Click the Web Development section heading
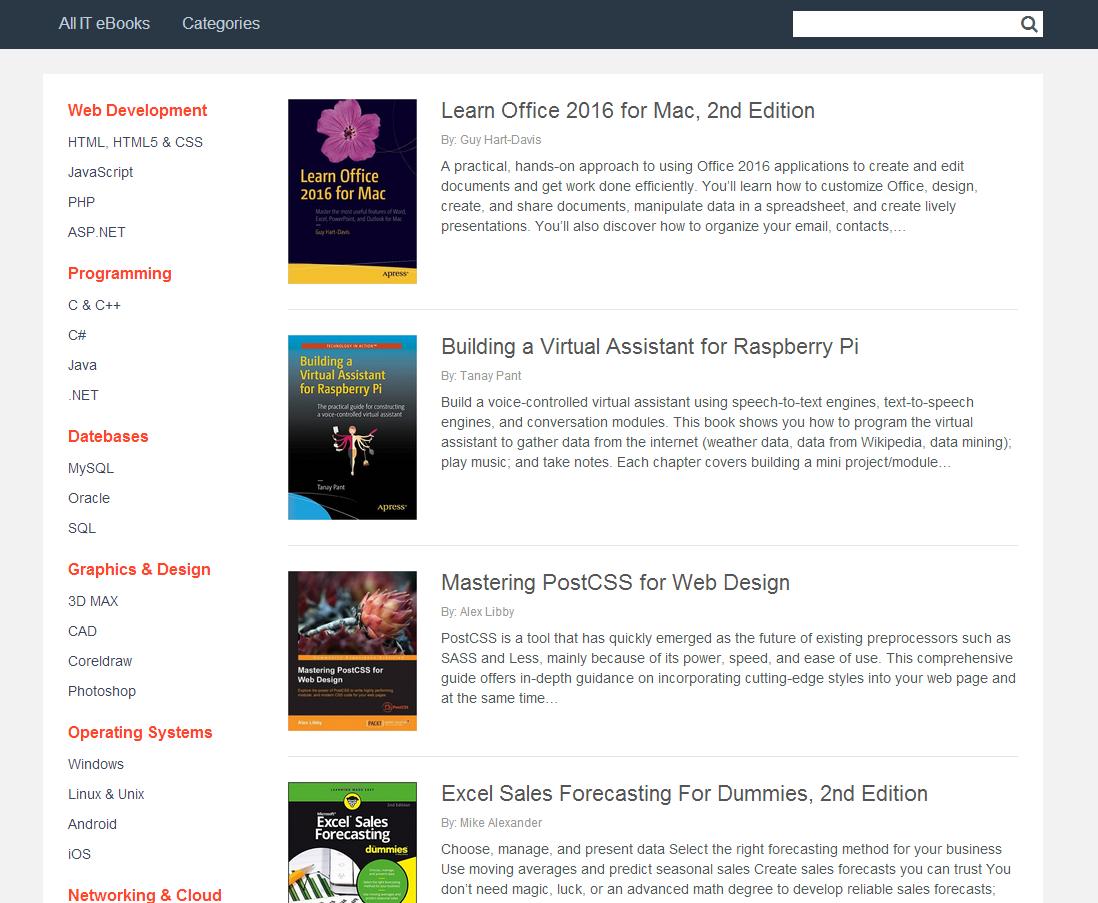This screenshot has height=903, width=1098. click(x=137, y=110)
